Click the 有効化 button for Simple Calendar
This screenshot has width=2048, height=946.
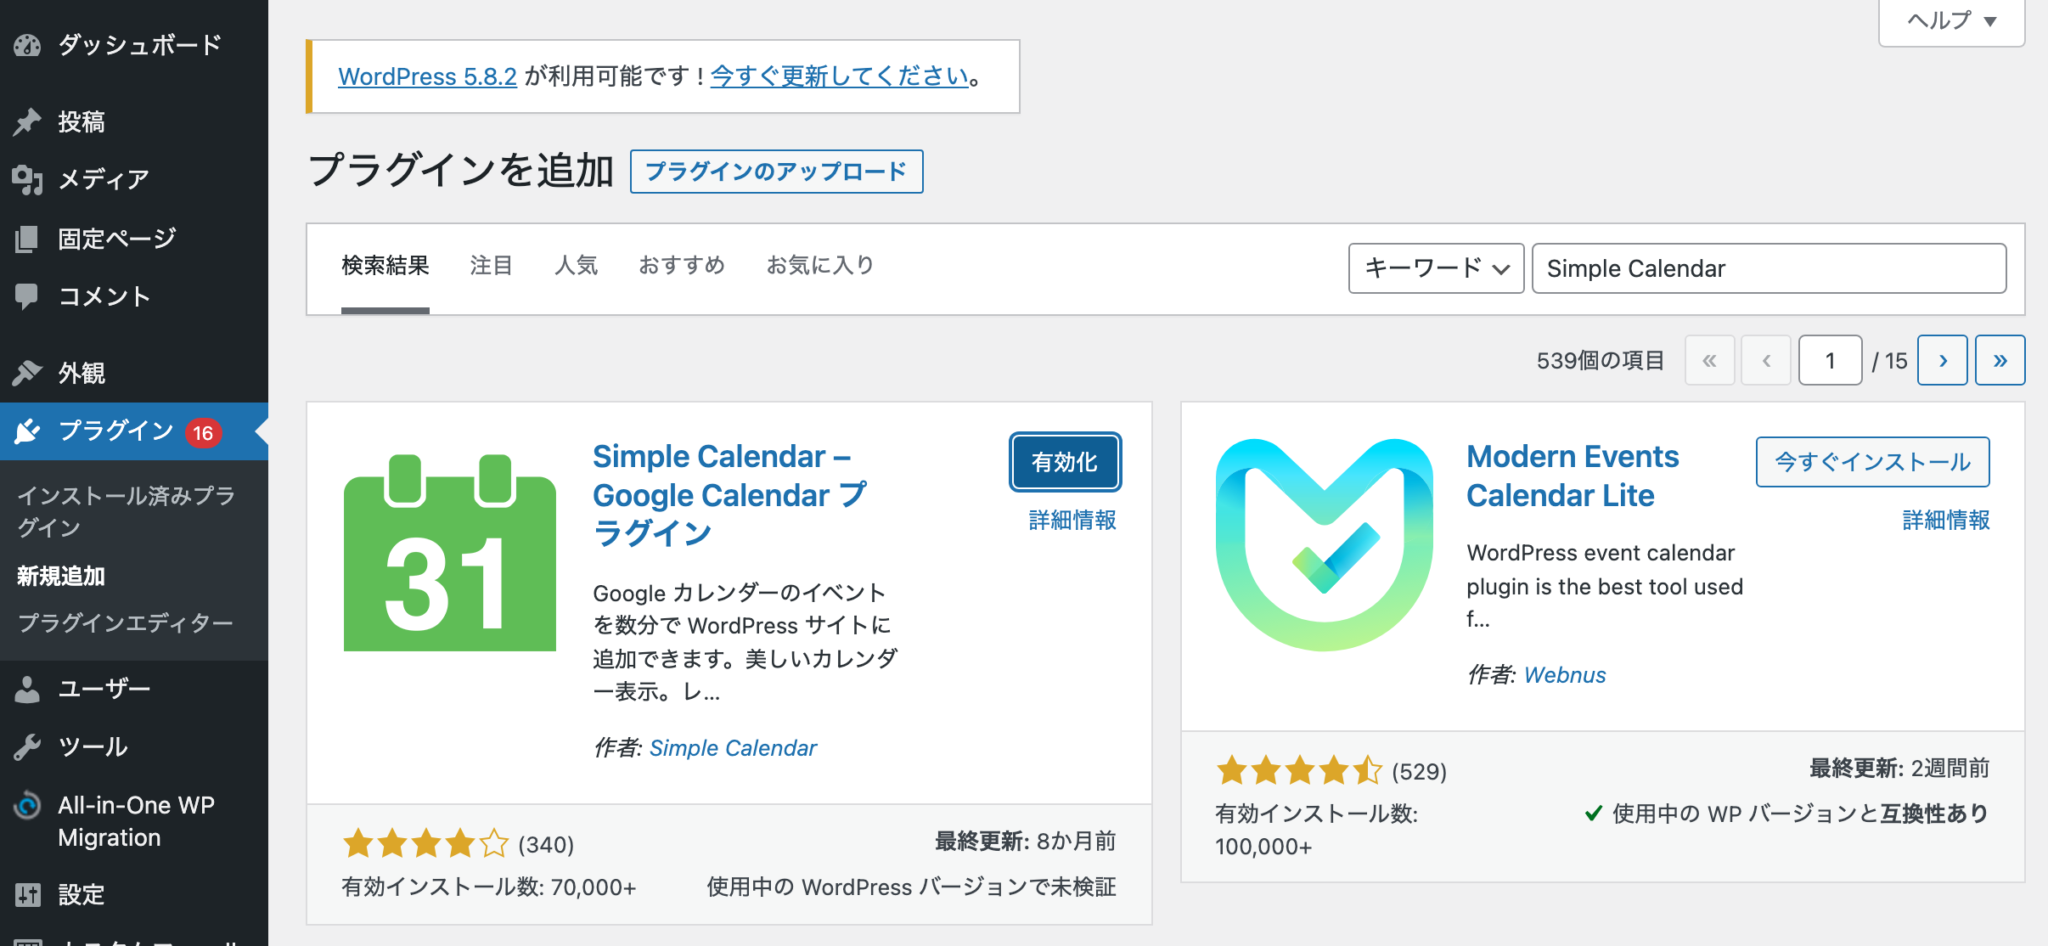(1064, 462)
